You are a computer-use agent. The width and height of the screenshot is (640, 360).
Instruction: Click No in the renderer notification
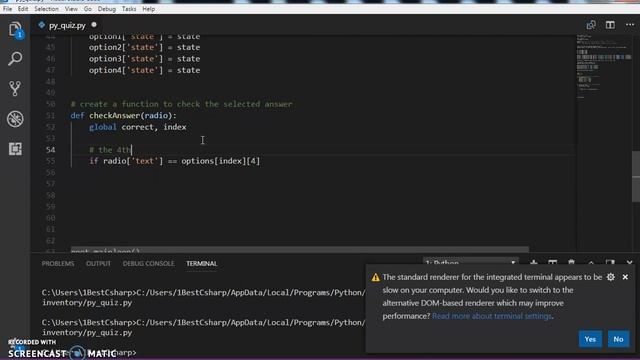618,339
